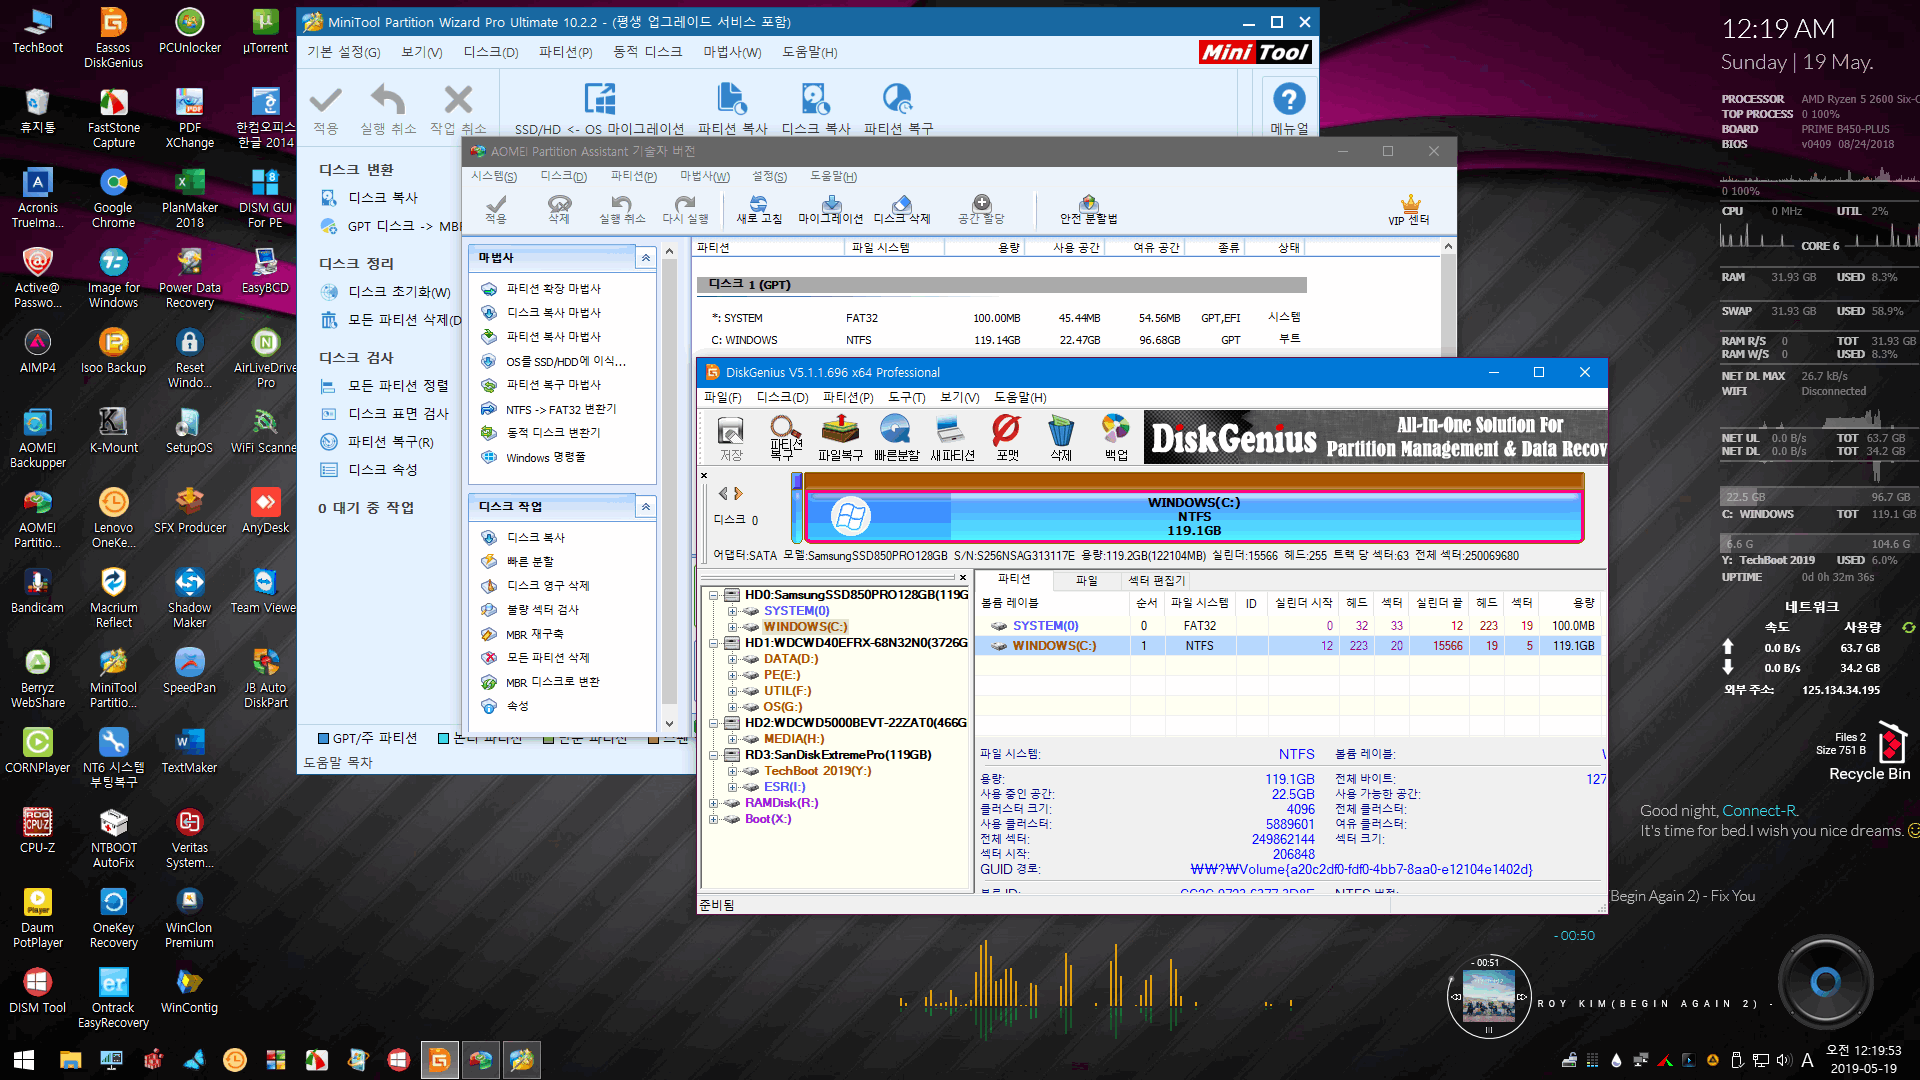Viewport: 1920px width, 1080px height.
Task: Click AOMEI Redo (다시 실행) toolbar icon
Action: tap(685, 209)
